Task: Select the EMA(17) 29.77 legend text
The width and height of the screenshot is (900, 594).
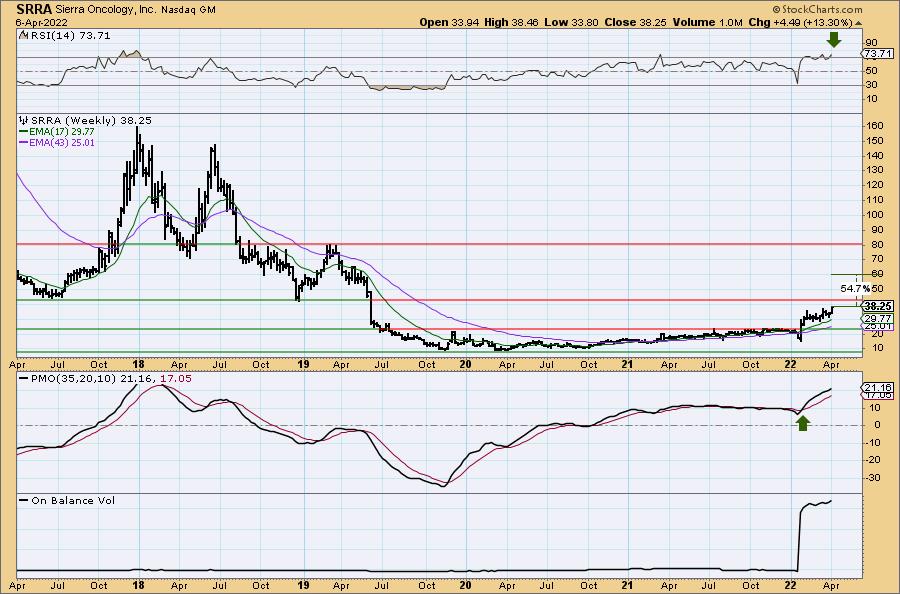Action: tap(62, 131)
